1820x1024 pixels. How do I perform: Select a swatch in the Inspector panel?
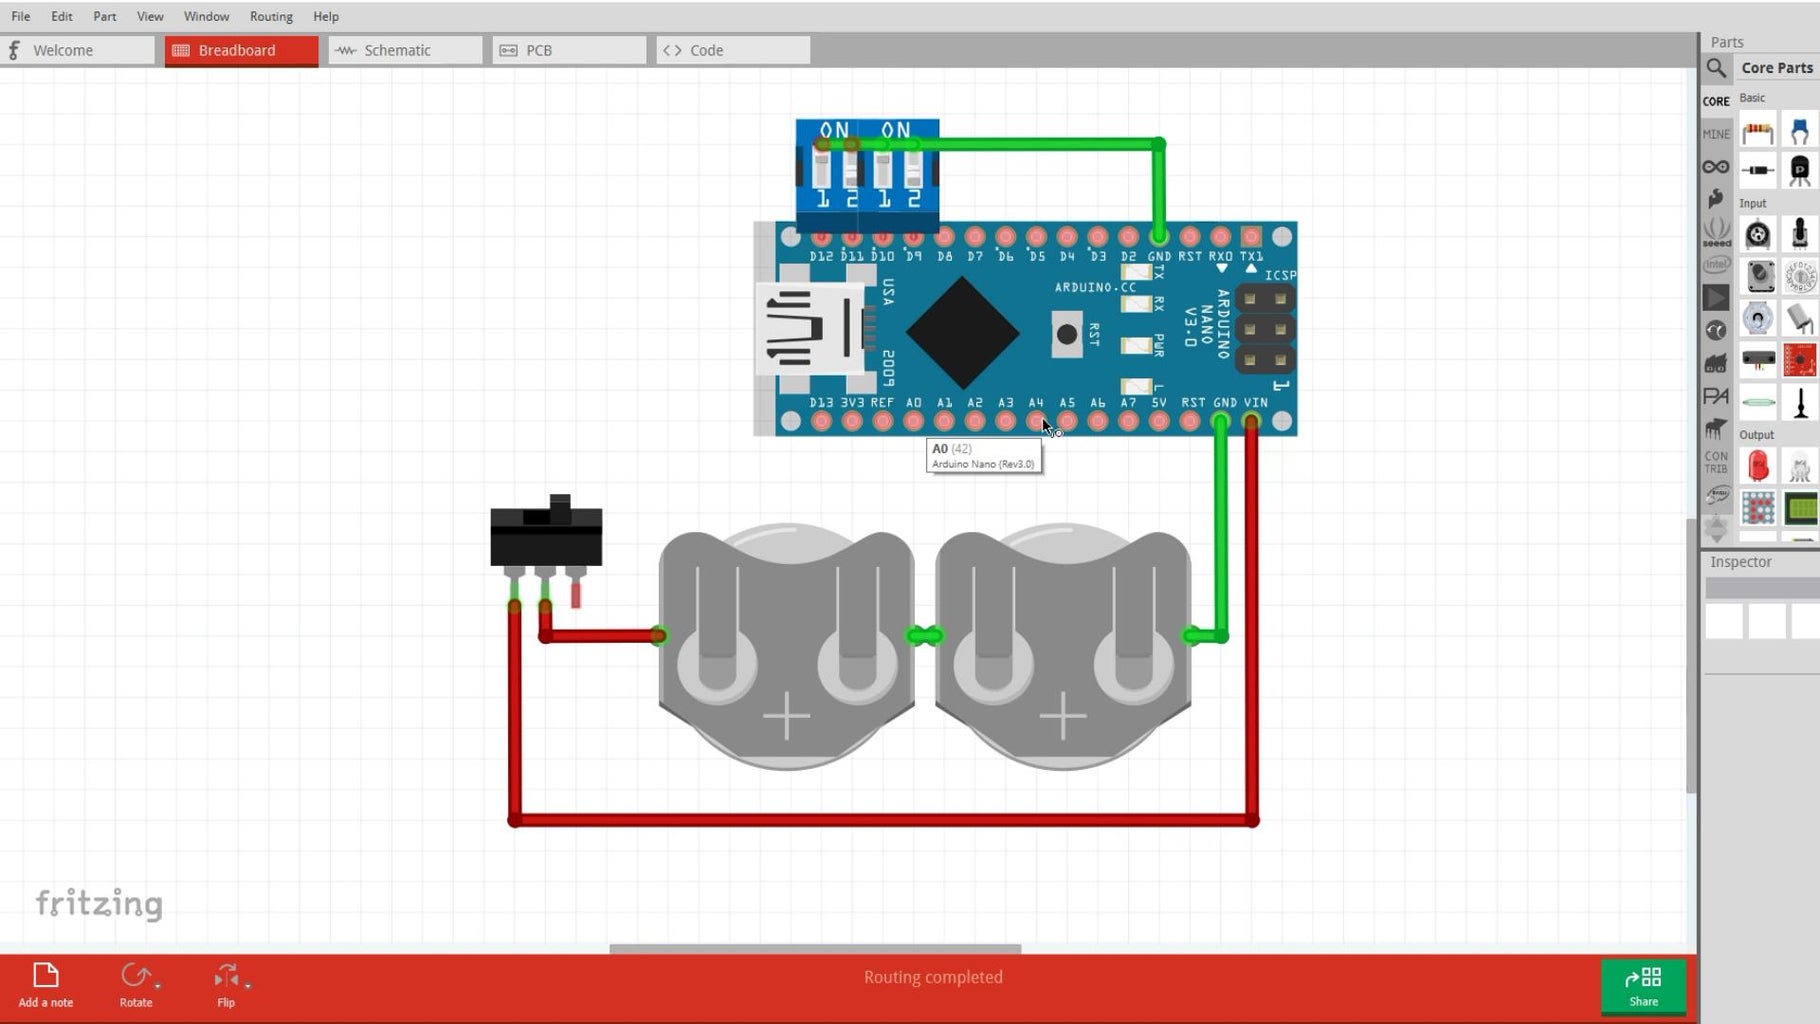[x=1725, y=622]
